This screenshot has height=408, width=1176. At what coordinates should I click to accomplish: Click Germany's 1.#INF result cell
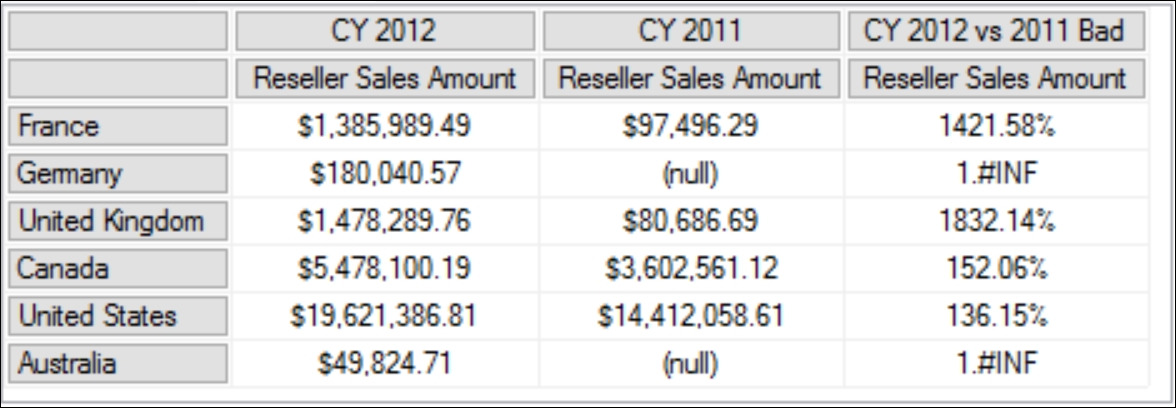tap(997, 173)
